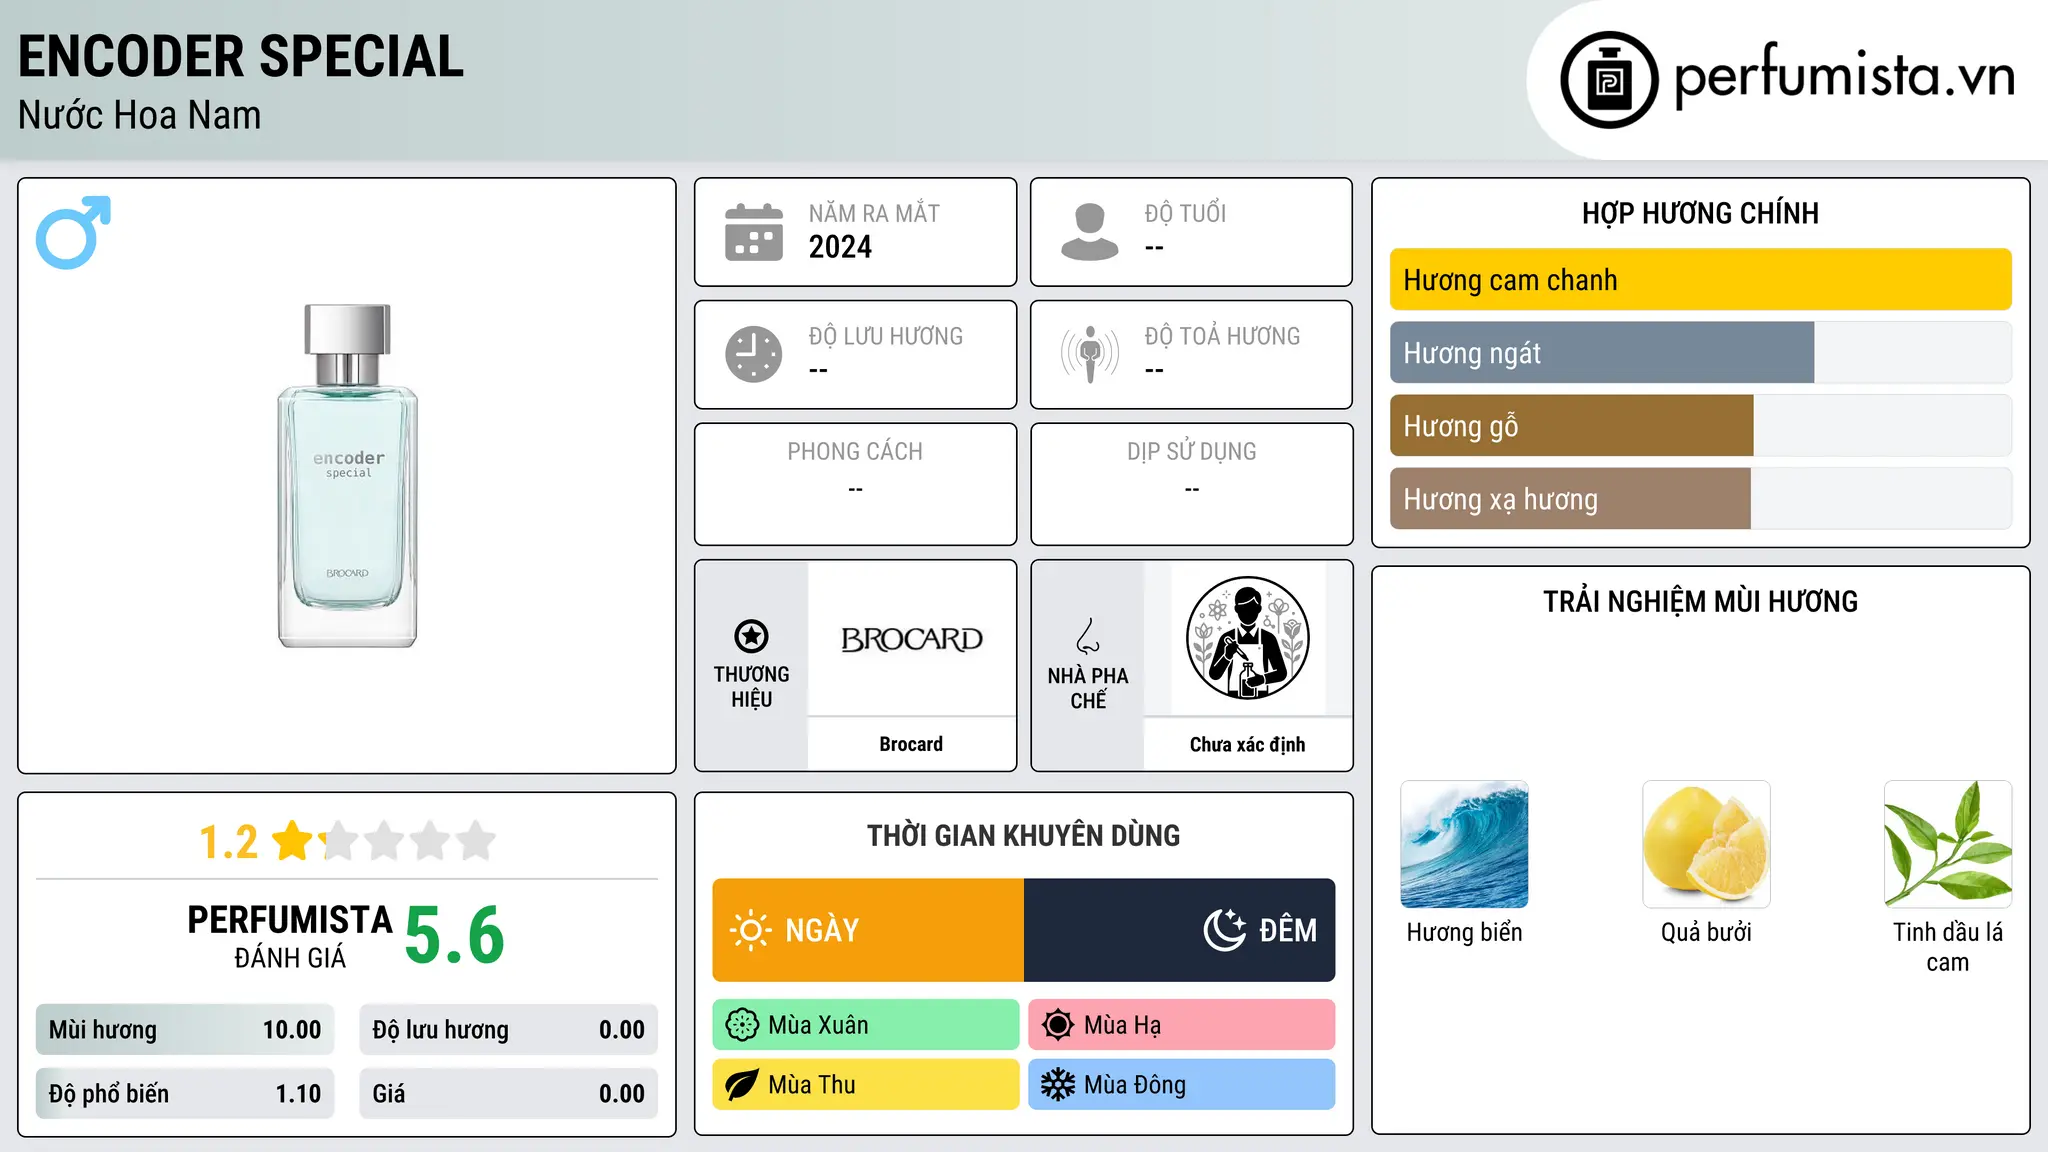Click the Hương biển note caption
Viewport: 2048px width, 1152px height.
point(1464,932)
